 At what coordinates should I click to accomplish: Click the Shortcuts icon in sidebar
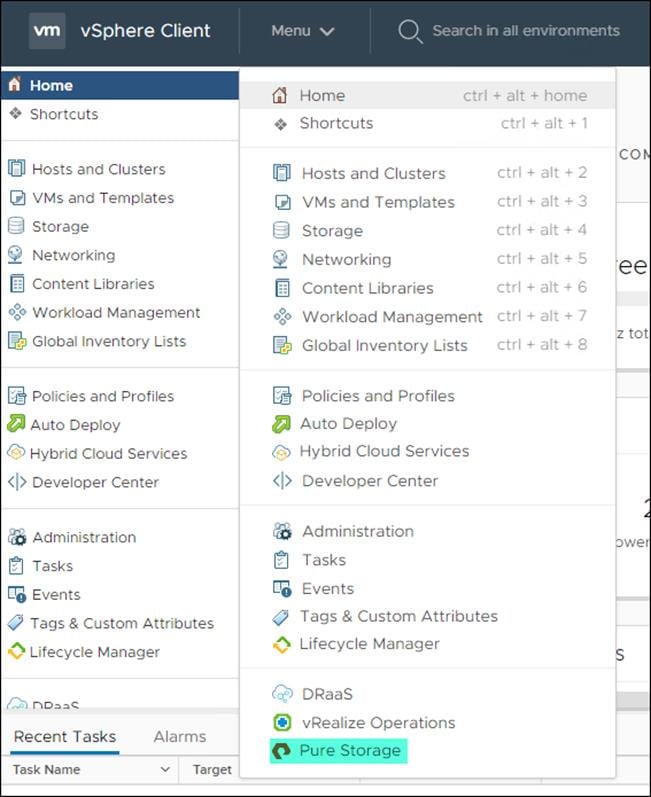16,113
